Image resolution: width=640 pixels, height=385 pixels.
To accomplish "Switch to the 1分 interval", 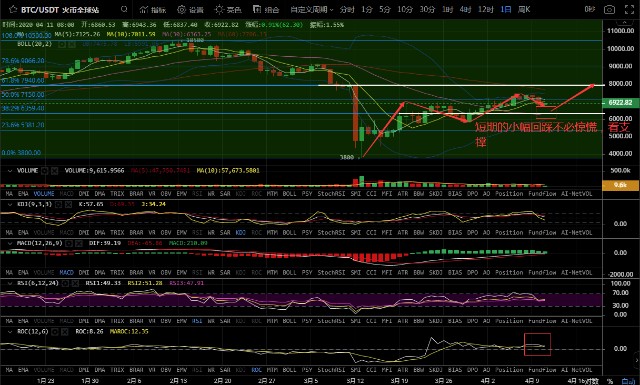I will pos(367,9).
